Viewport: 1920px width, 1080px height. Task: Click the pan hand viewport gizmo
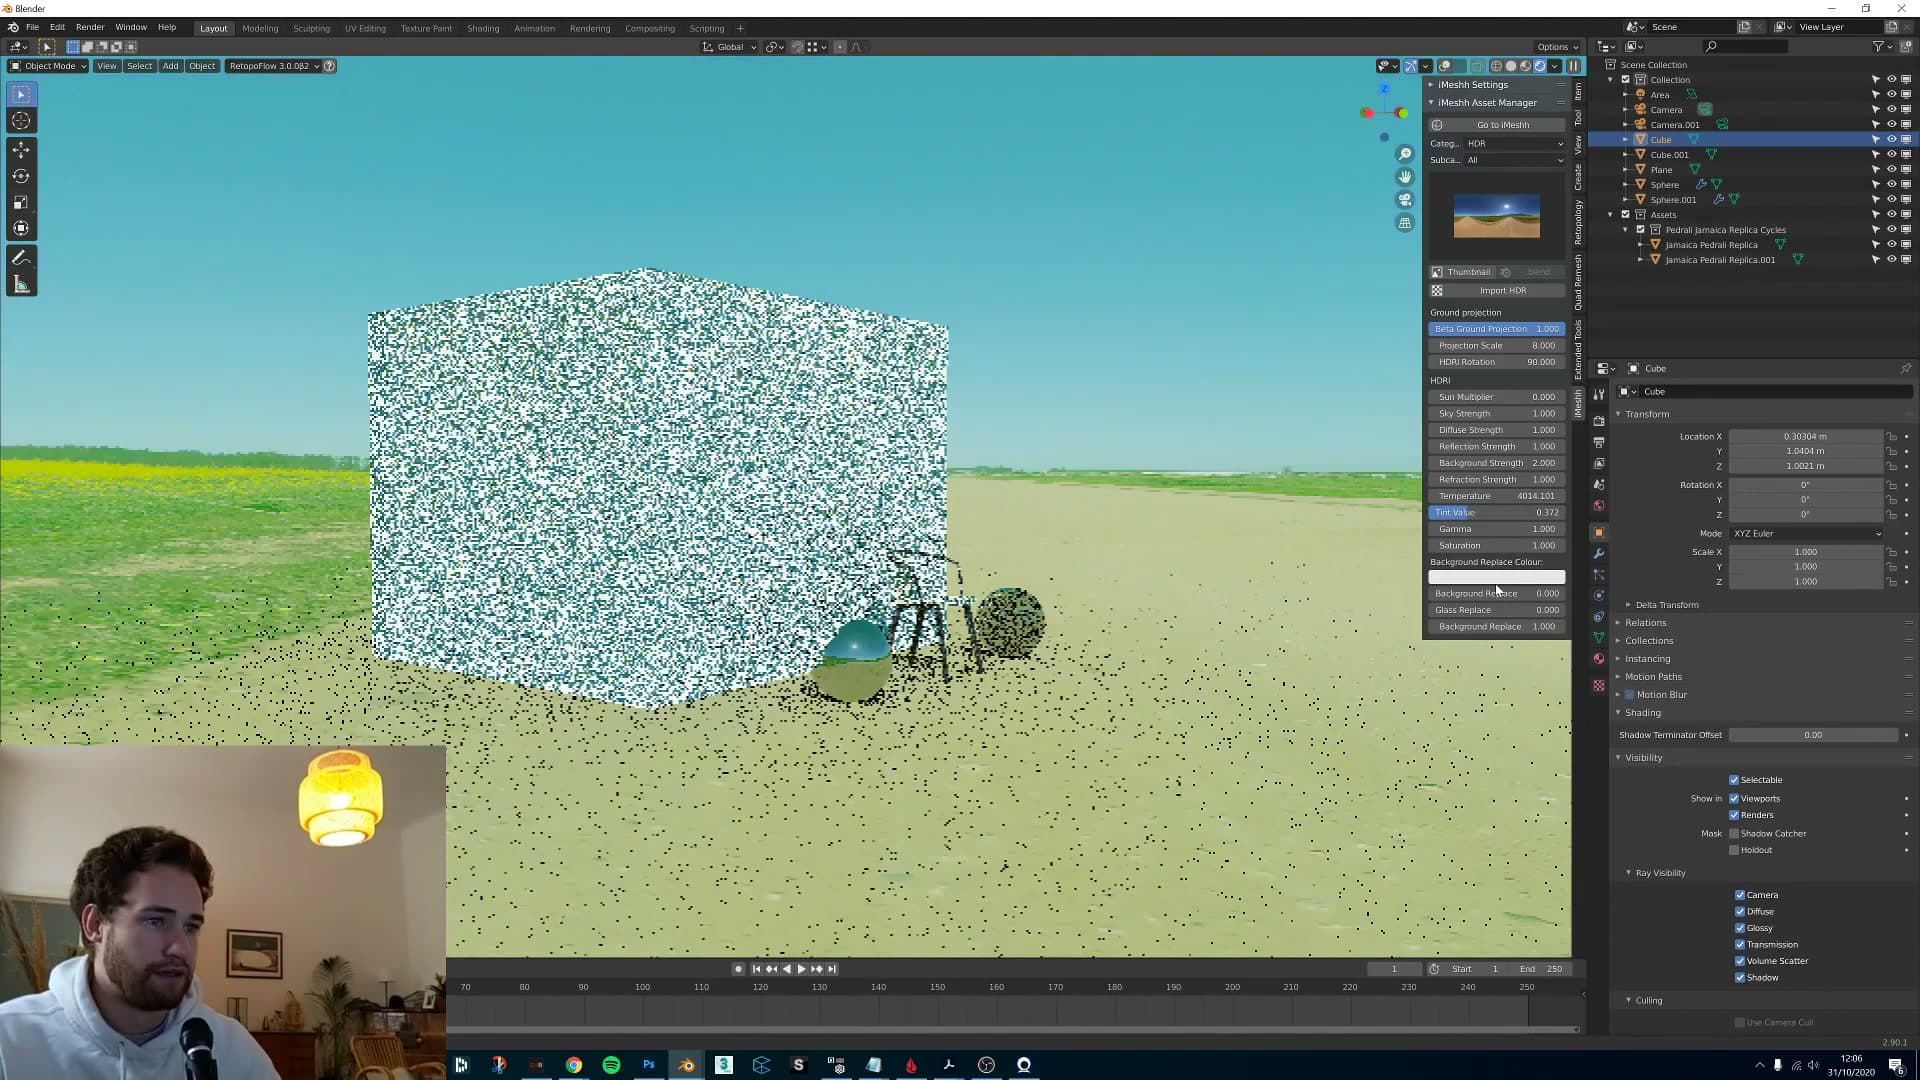point(1405,177)
